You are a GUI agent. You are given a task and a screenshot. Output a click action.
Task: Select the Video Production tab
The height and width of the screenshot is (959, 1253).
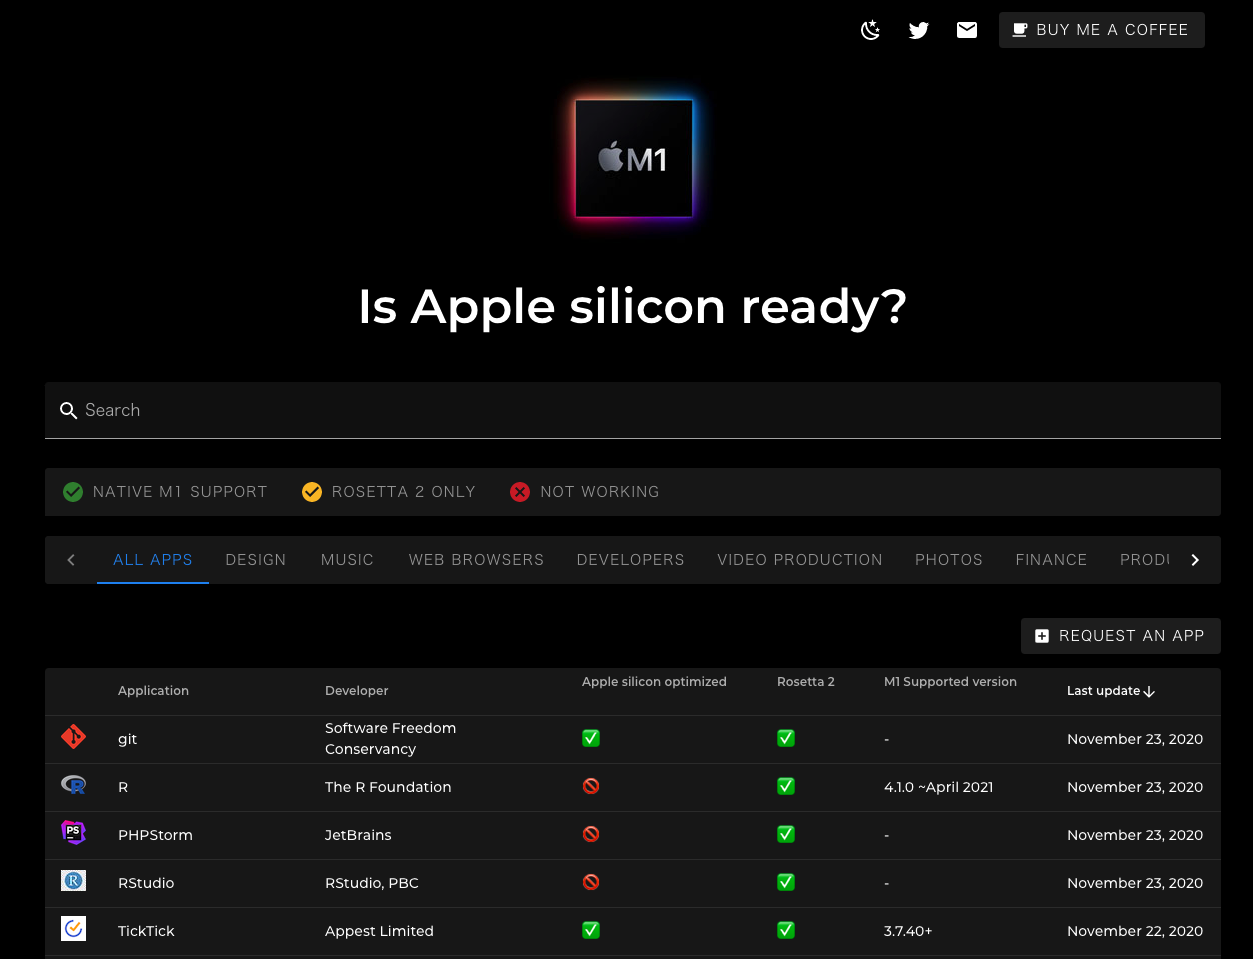click(x=799, y=560)
